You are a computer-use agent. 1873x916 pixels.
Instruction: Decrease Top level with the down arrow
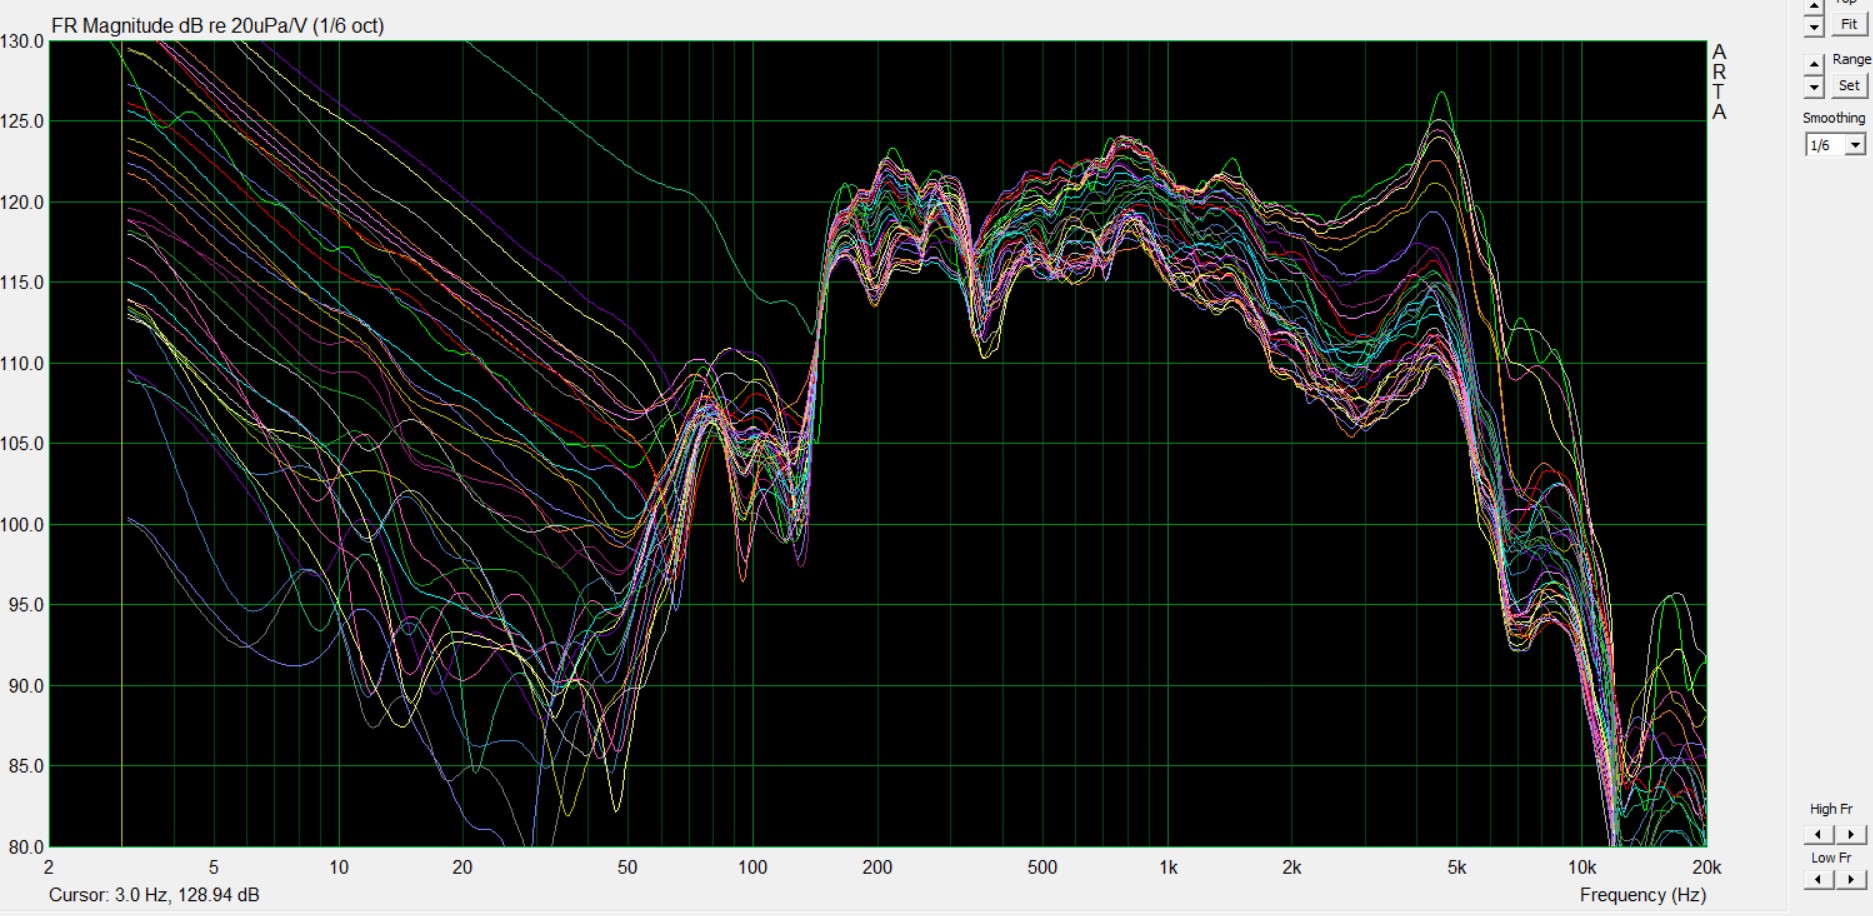point(1814,27)
